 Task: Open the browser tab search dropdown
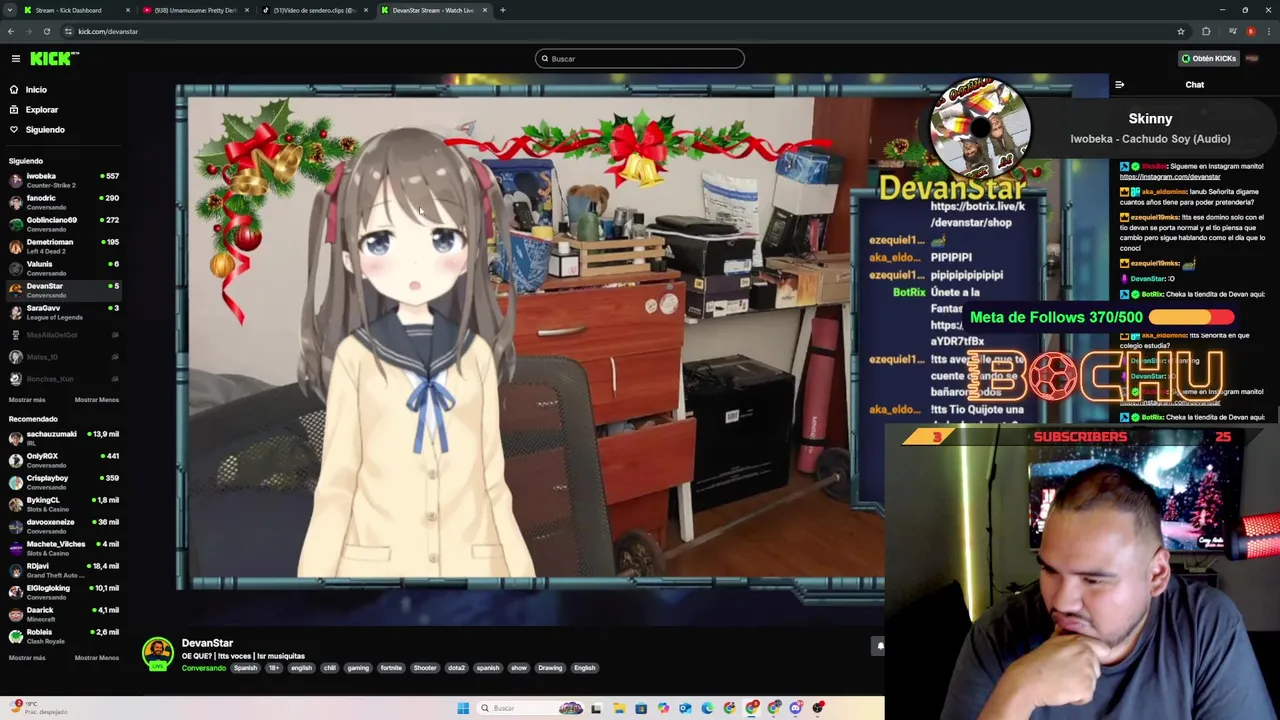9,10
